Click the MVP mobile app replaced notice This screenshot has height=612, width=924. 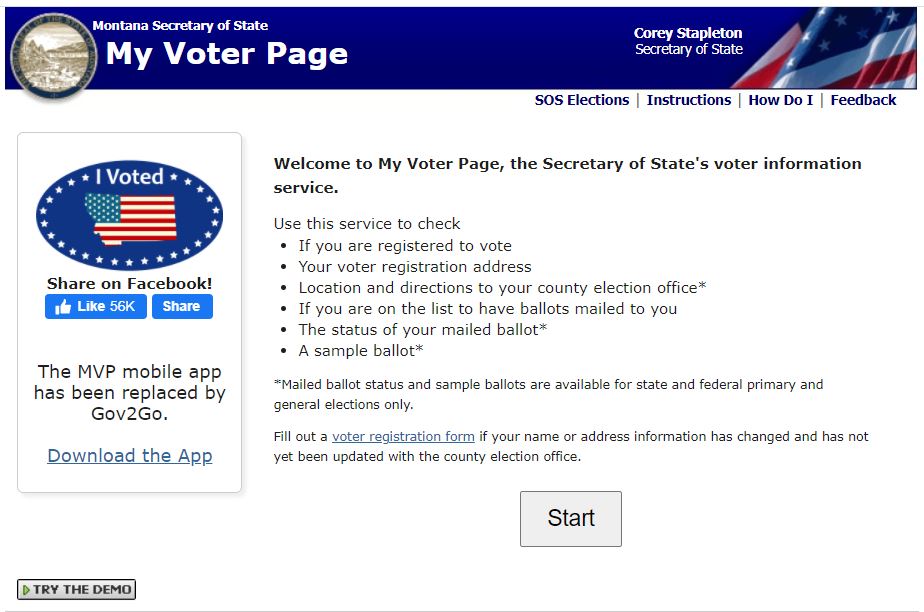[x=130, y=392]
